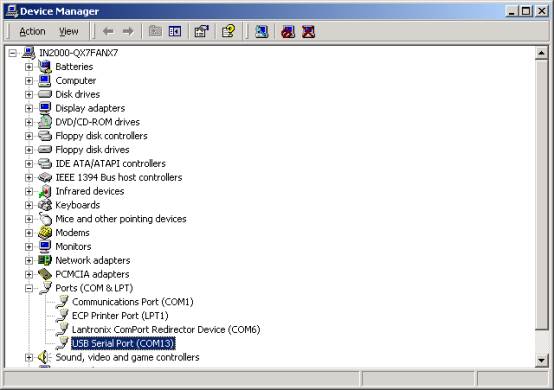Select the Monitors label
The image size is (554, 390).
tap(73, 247)
